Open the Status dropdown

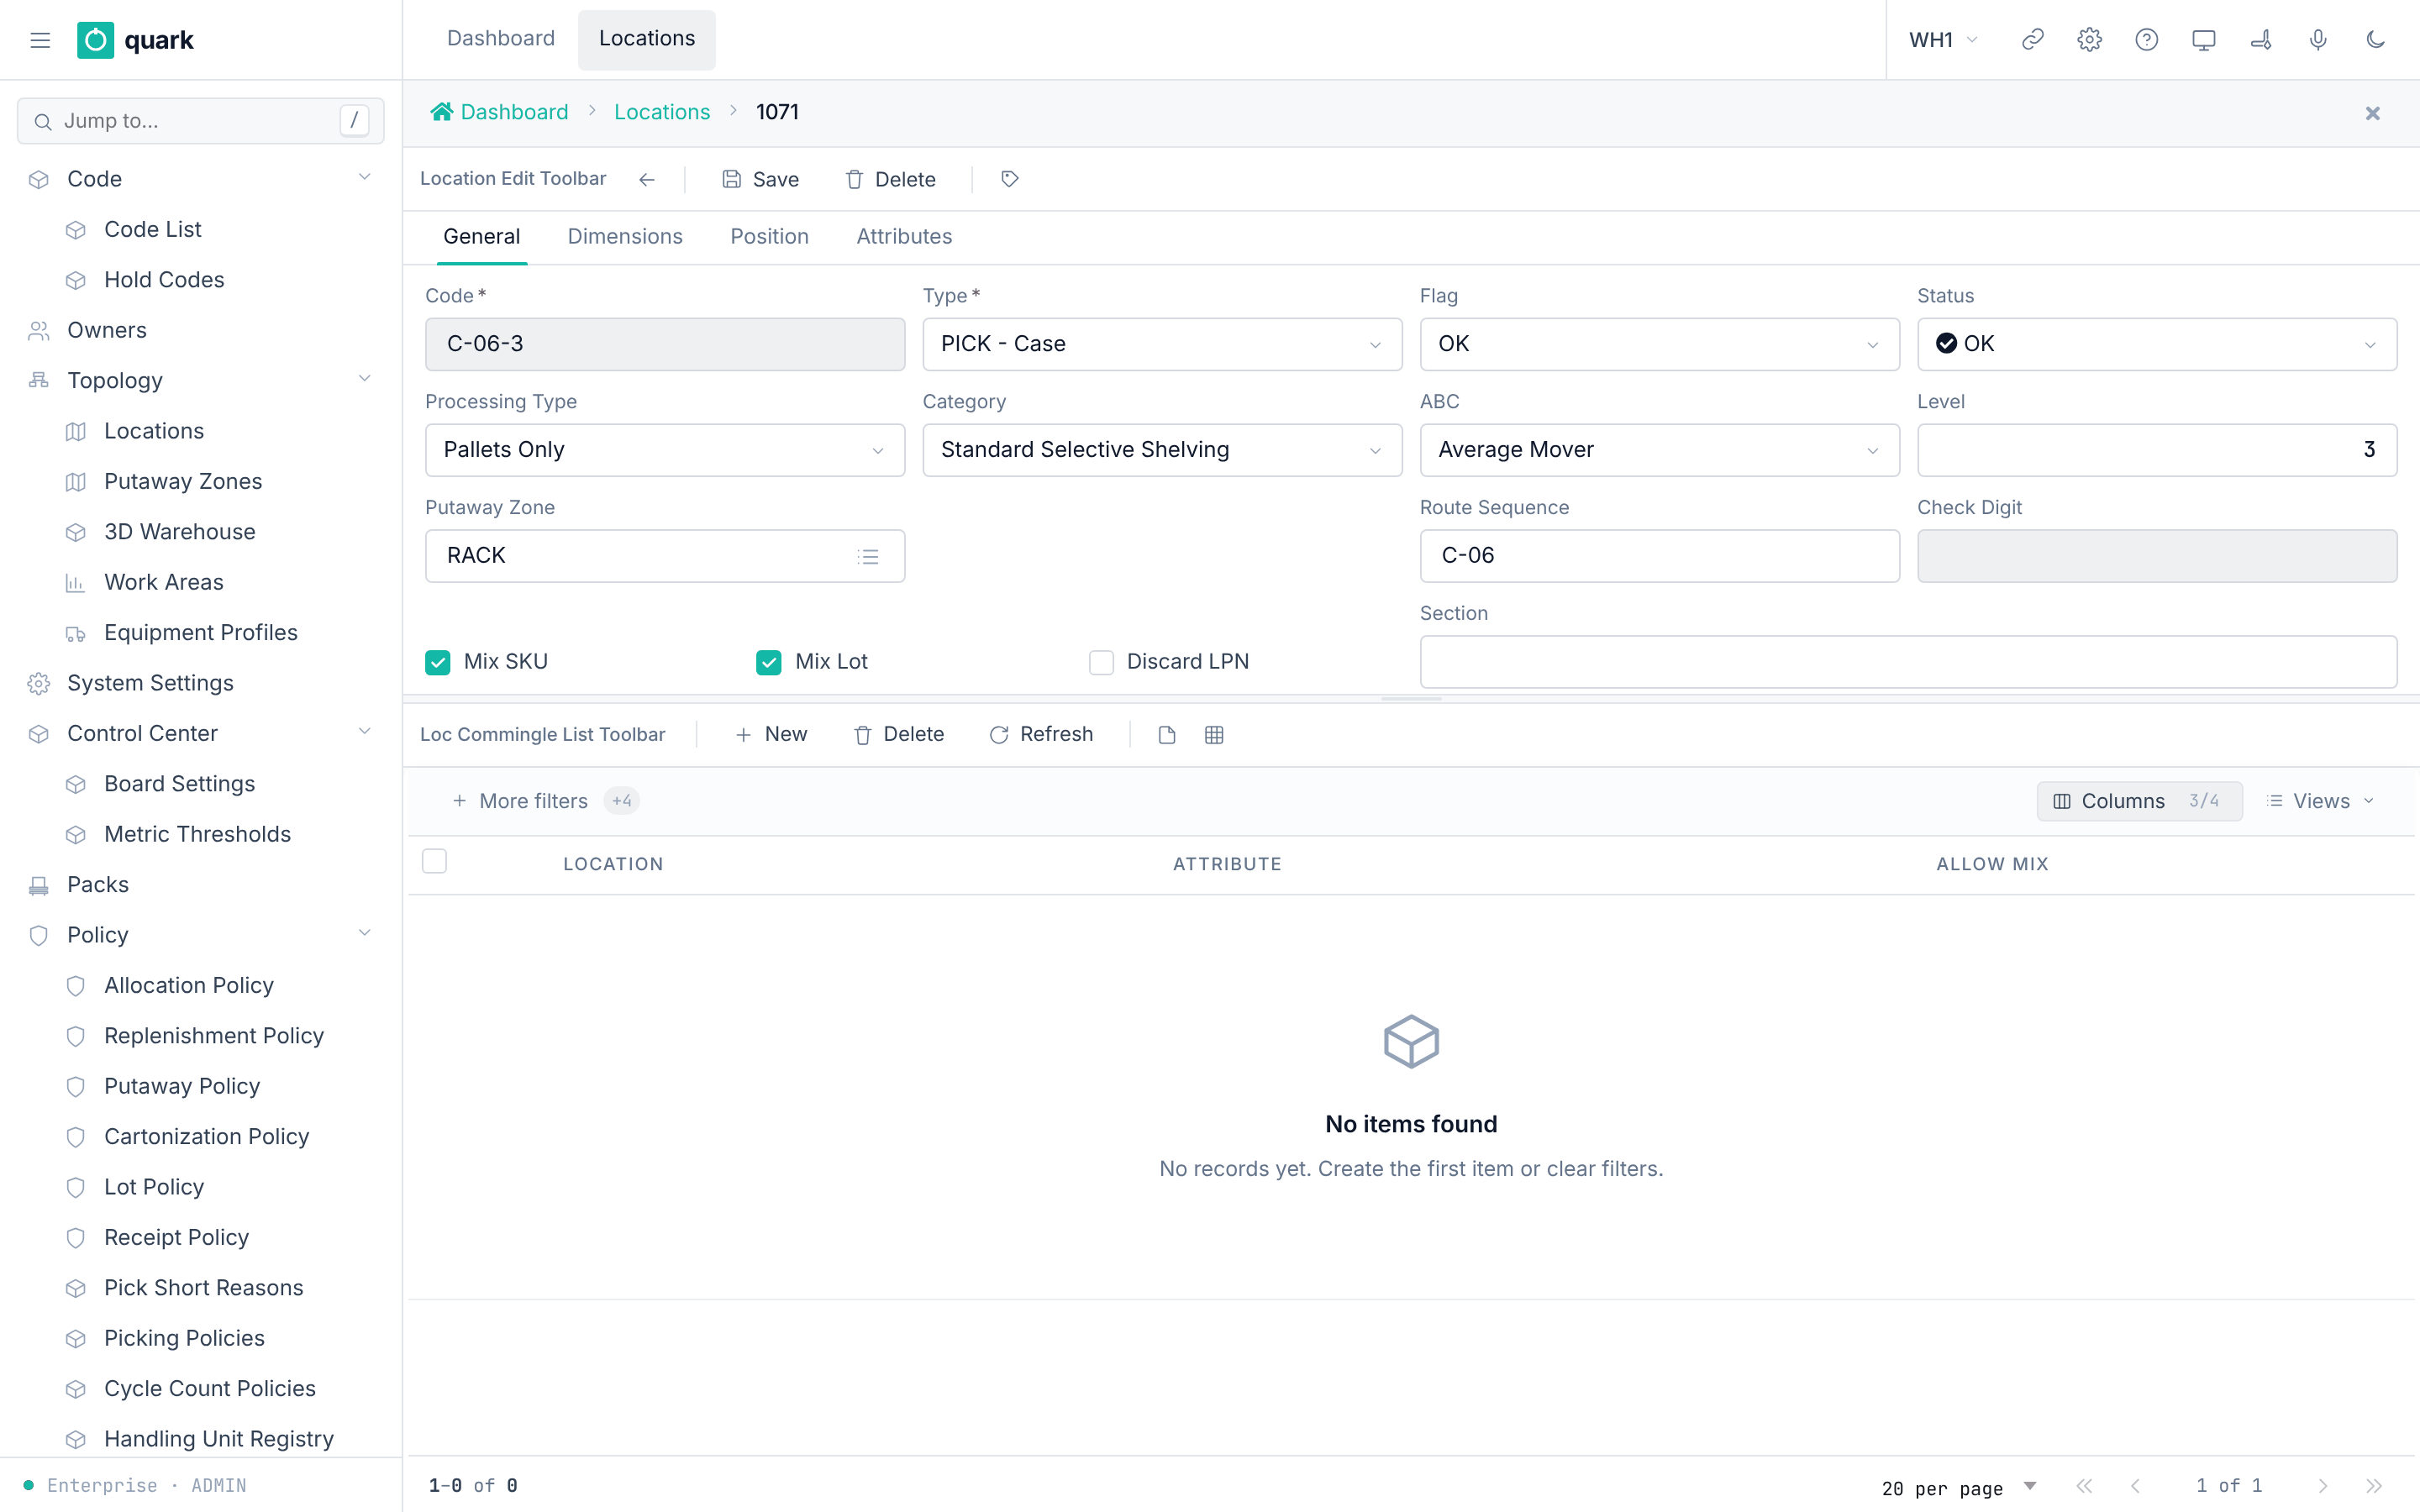tap(2156, 344)
